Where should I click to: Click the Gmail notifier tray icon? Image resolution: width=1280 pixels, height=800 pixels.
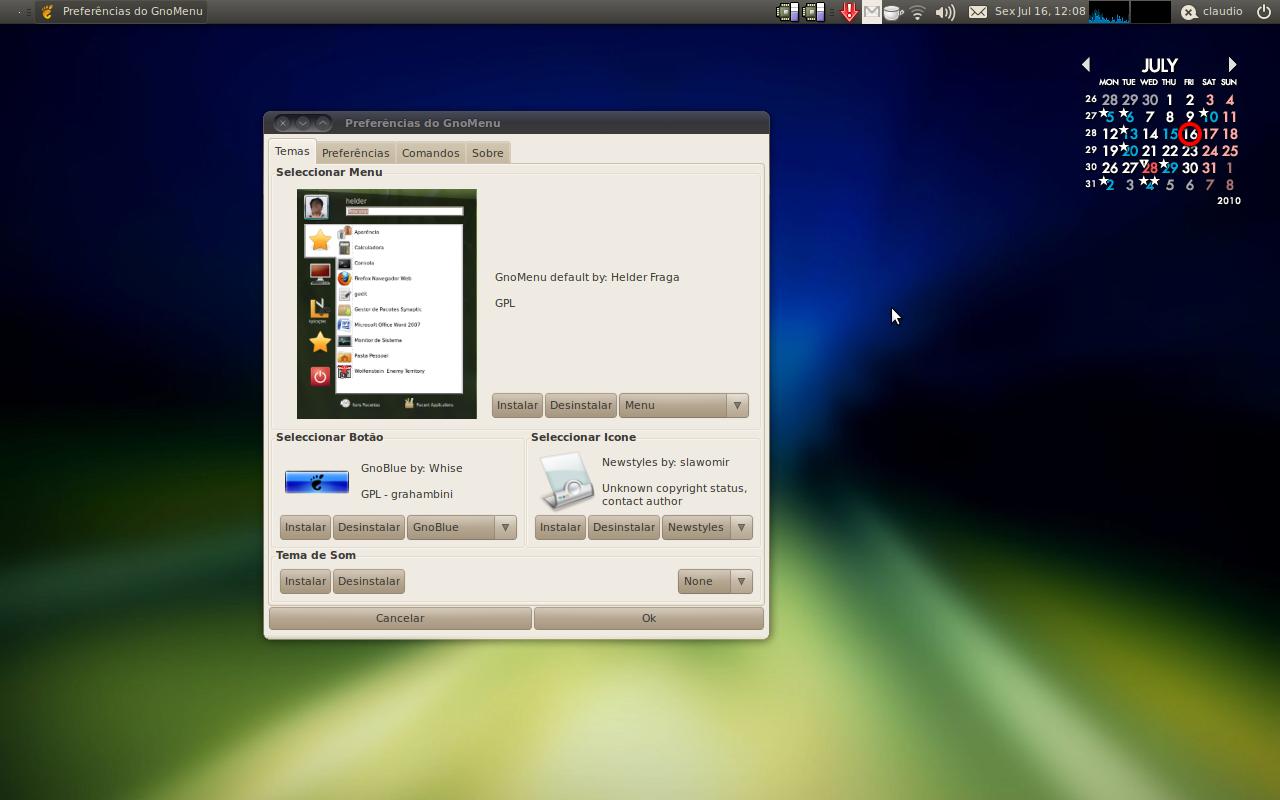click(x=872, y=12)
